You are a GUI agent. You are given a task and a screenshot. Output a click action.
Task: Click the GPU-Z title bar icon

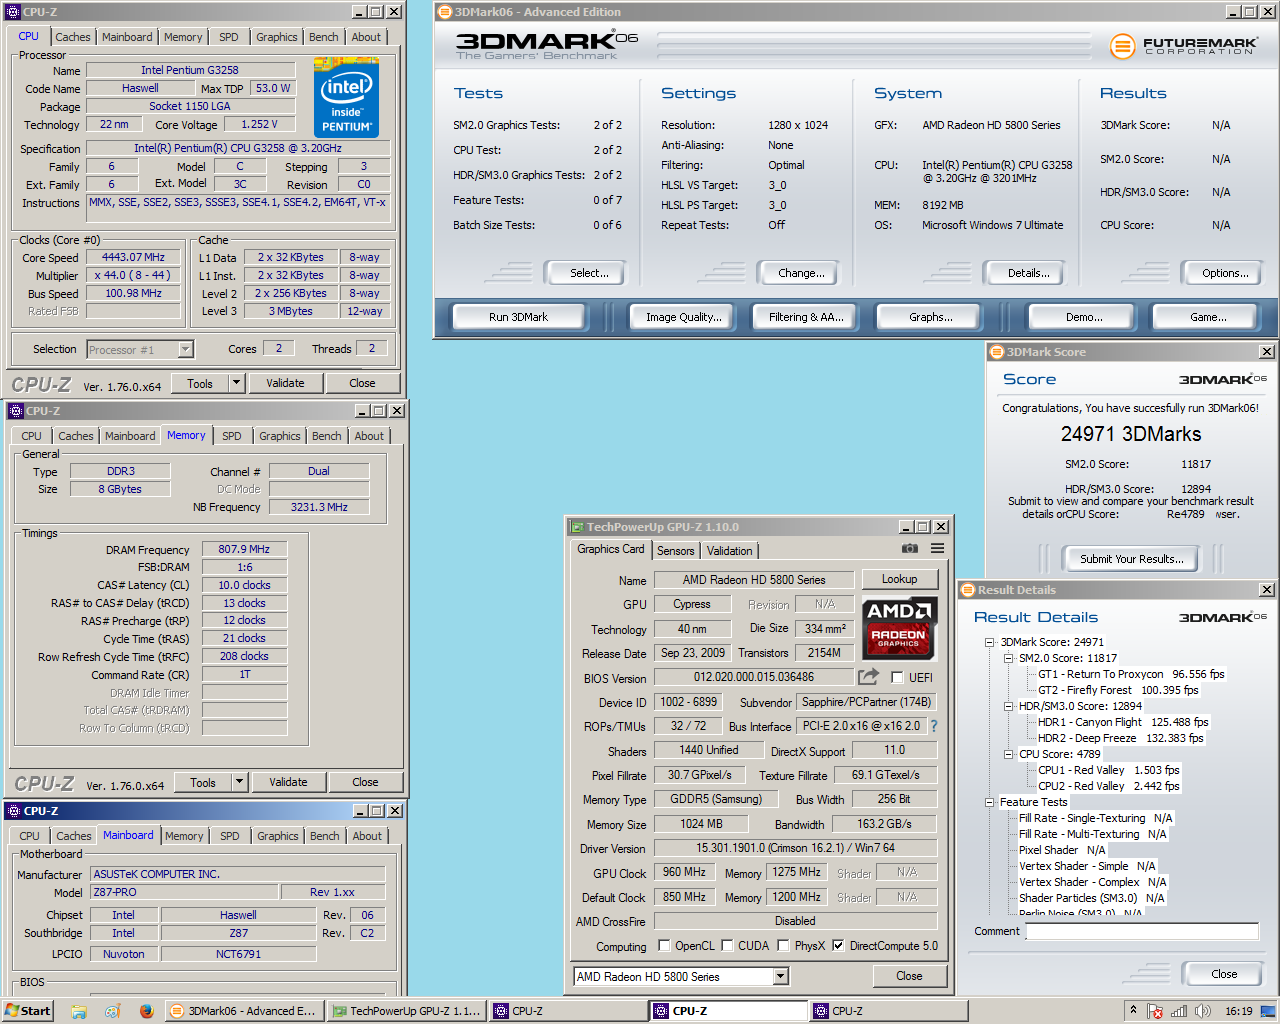(x=576, y=526)
